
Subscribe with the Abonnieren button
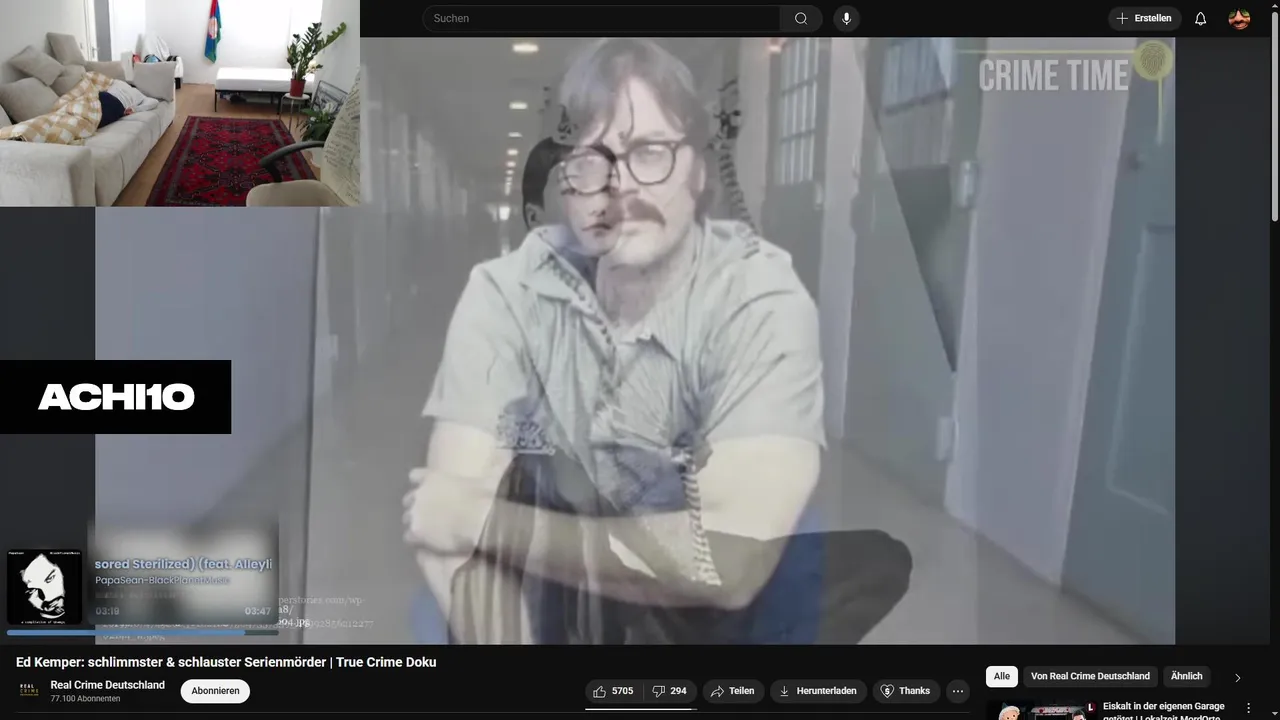point(215,691)
